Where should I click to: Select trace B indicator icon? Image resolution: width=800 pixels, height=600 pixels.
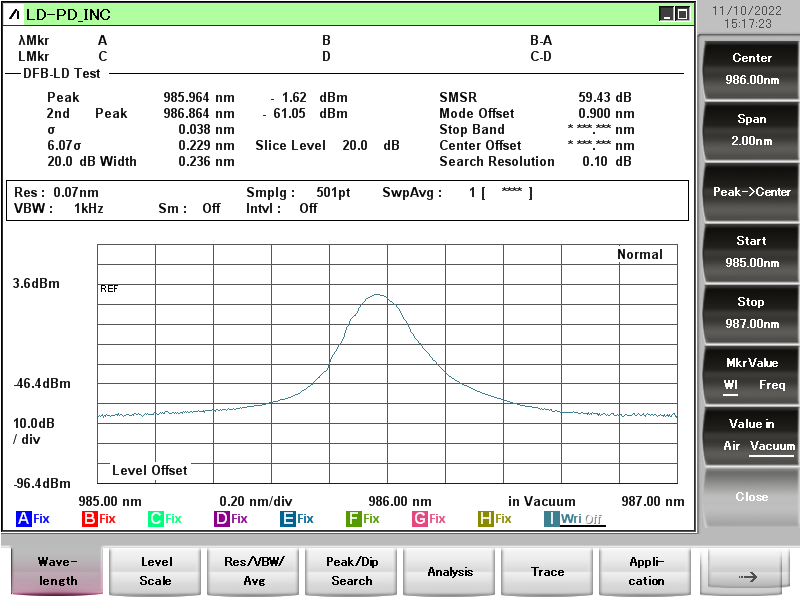(x=90, y=519)
